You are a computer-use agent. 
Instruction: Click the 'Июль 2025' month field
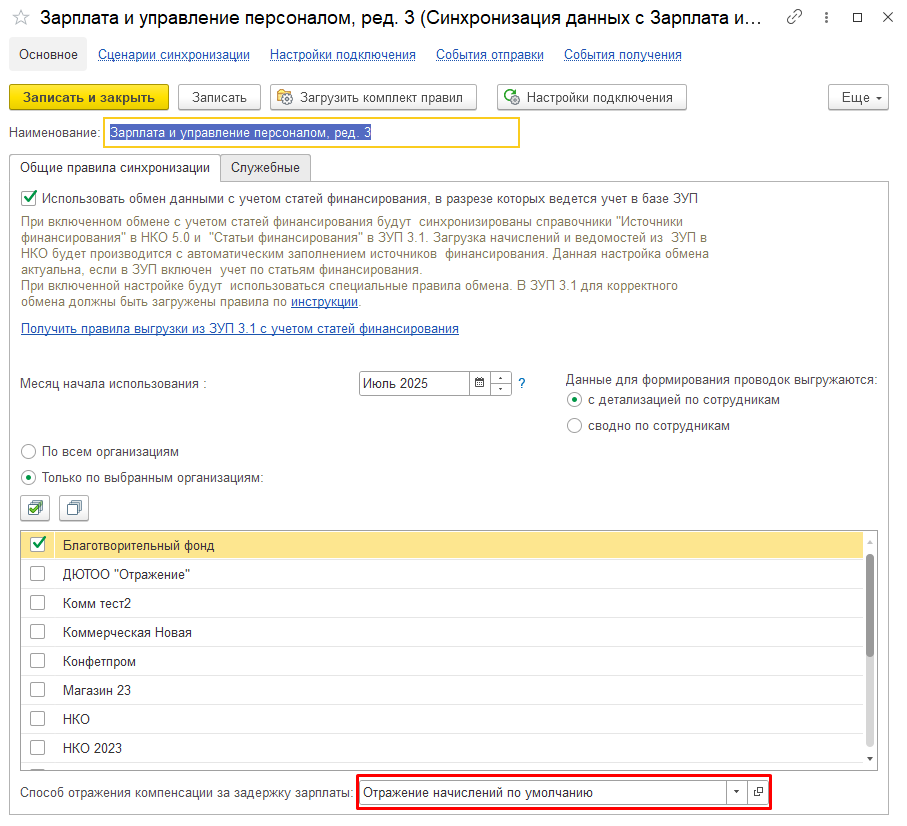tap(414, 383)
